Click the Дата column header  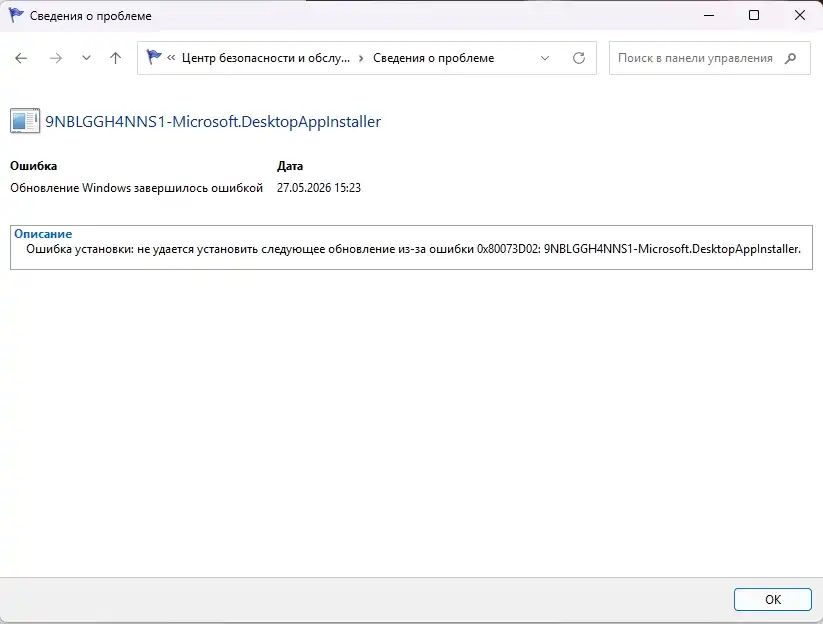pos(290,166)
